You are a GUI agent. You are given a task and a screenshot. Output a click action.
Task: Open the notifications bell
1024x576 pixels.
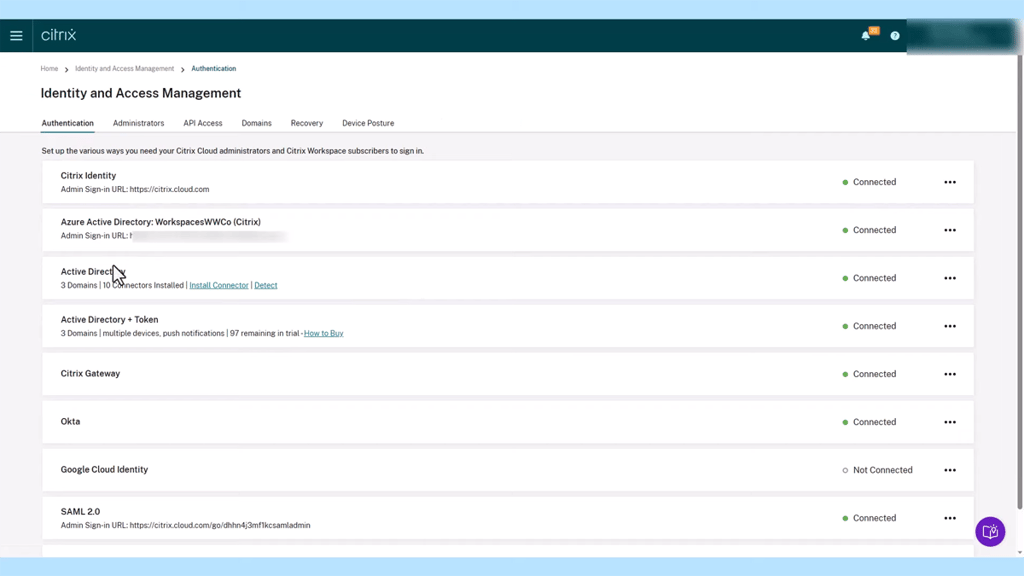864,35
